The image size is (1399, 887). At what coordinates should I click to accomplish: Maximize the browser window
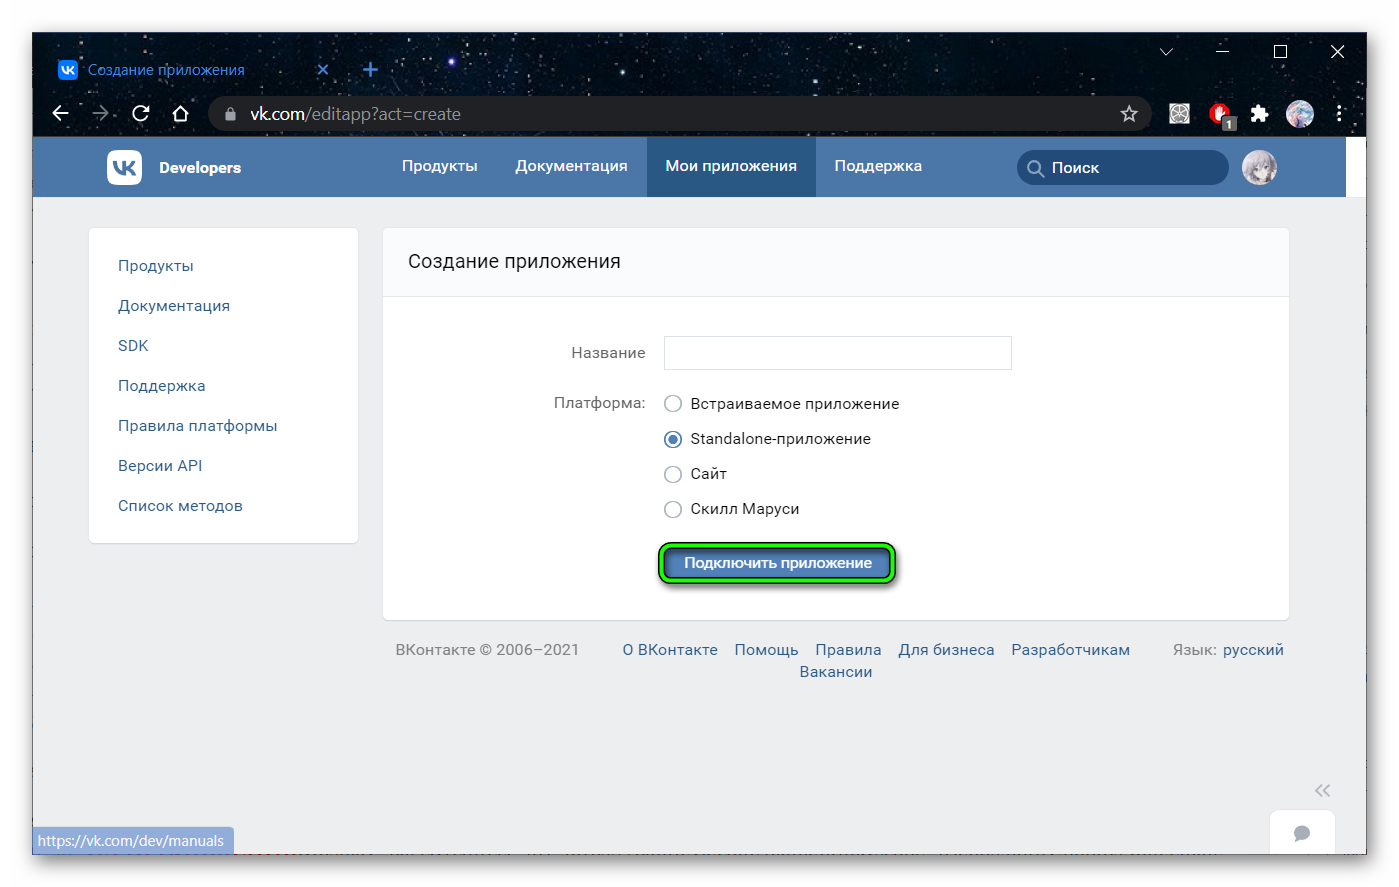click(1280, 51)
